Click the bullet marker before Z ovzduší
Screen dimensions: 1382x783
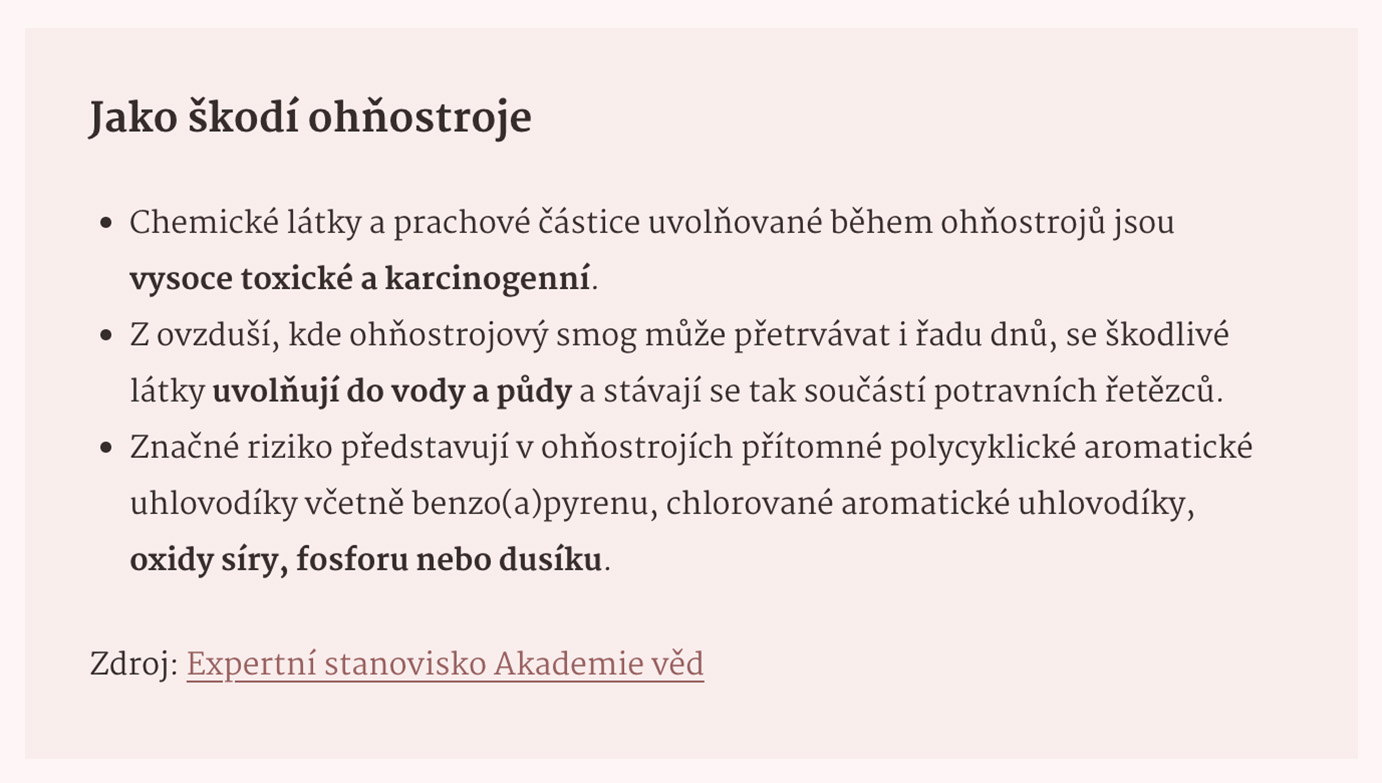[107, 335]
